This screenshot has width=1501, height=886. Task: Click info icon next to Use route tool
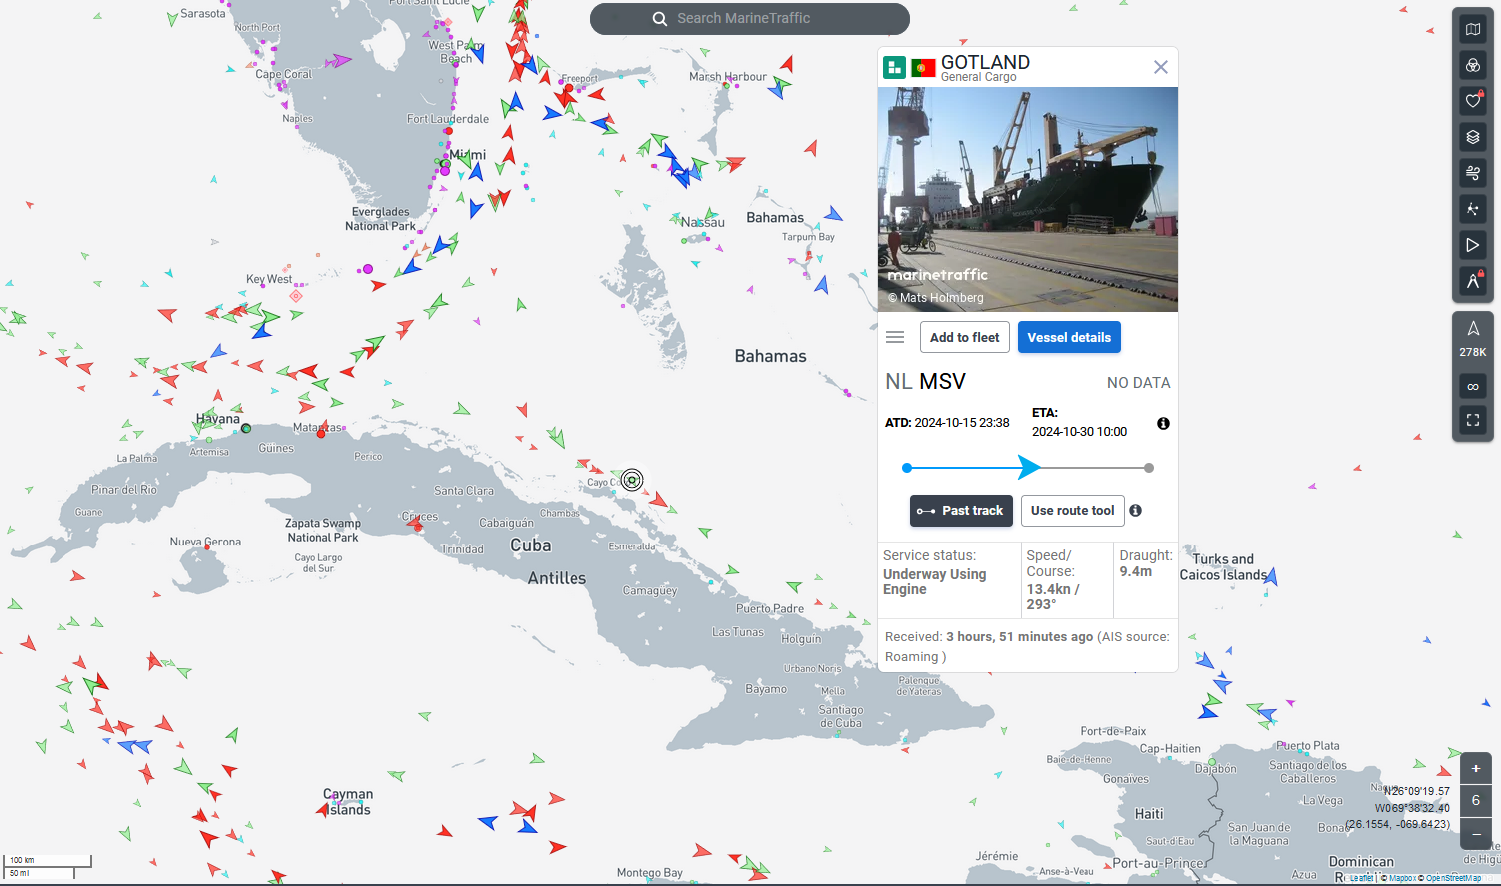1136,510
